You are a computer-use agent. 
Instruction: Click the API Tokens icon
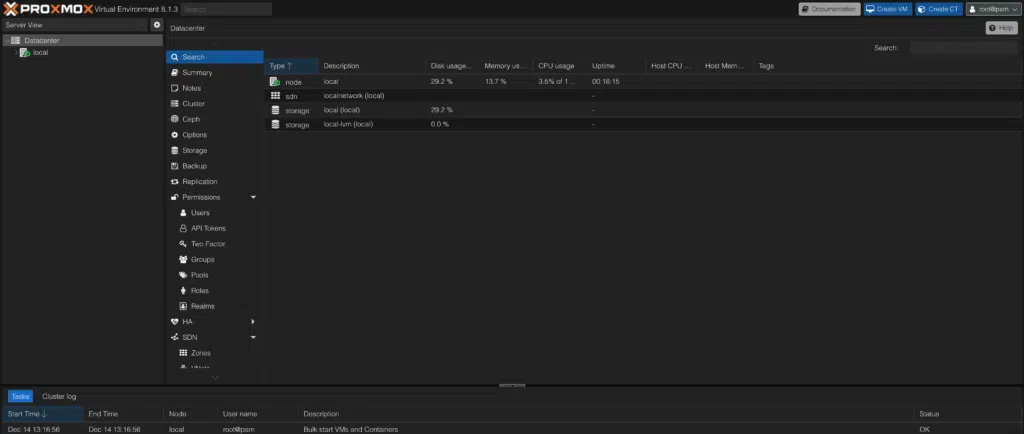pos(184,228)
